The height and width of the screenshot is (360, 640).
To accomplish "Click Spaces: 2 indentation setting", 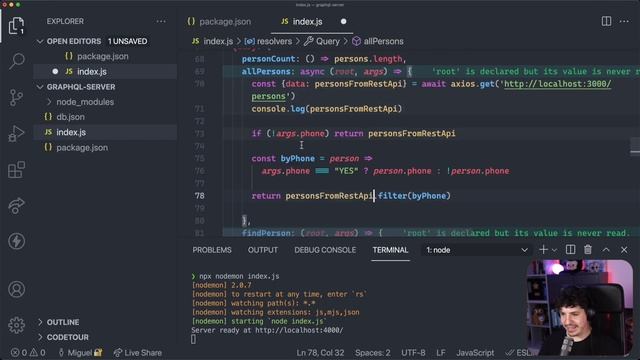I will (x=372, y=352).
